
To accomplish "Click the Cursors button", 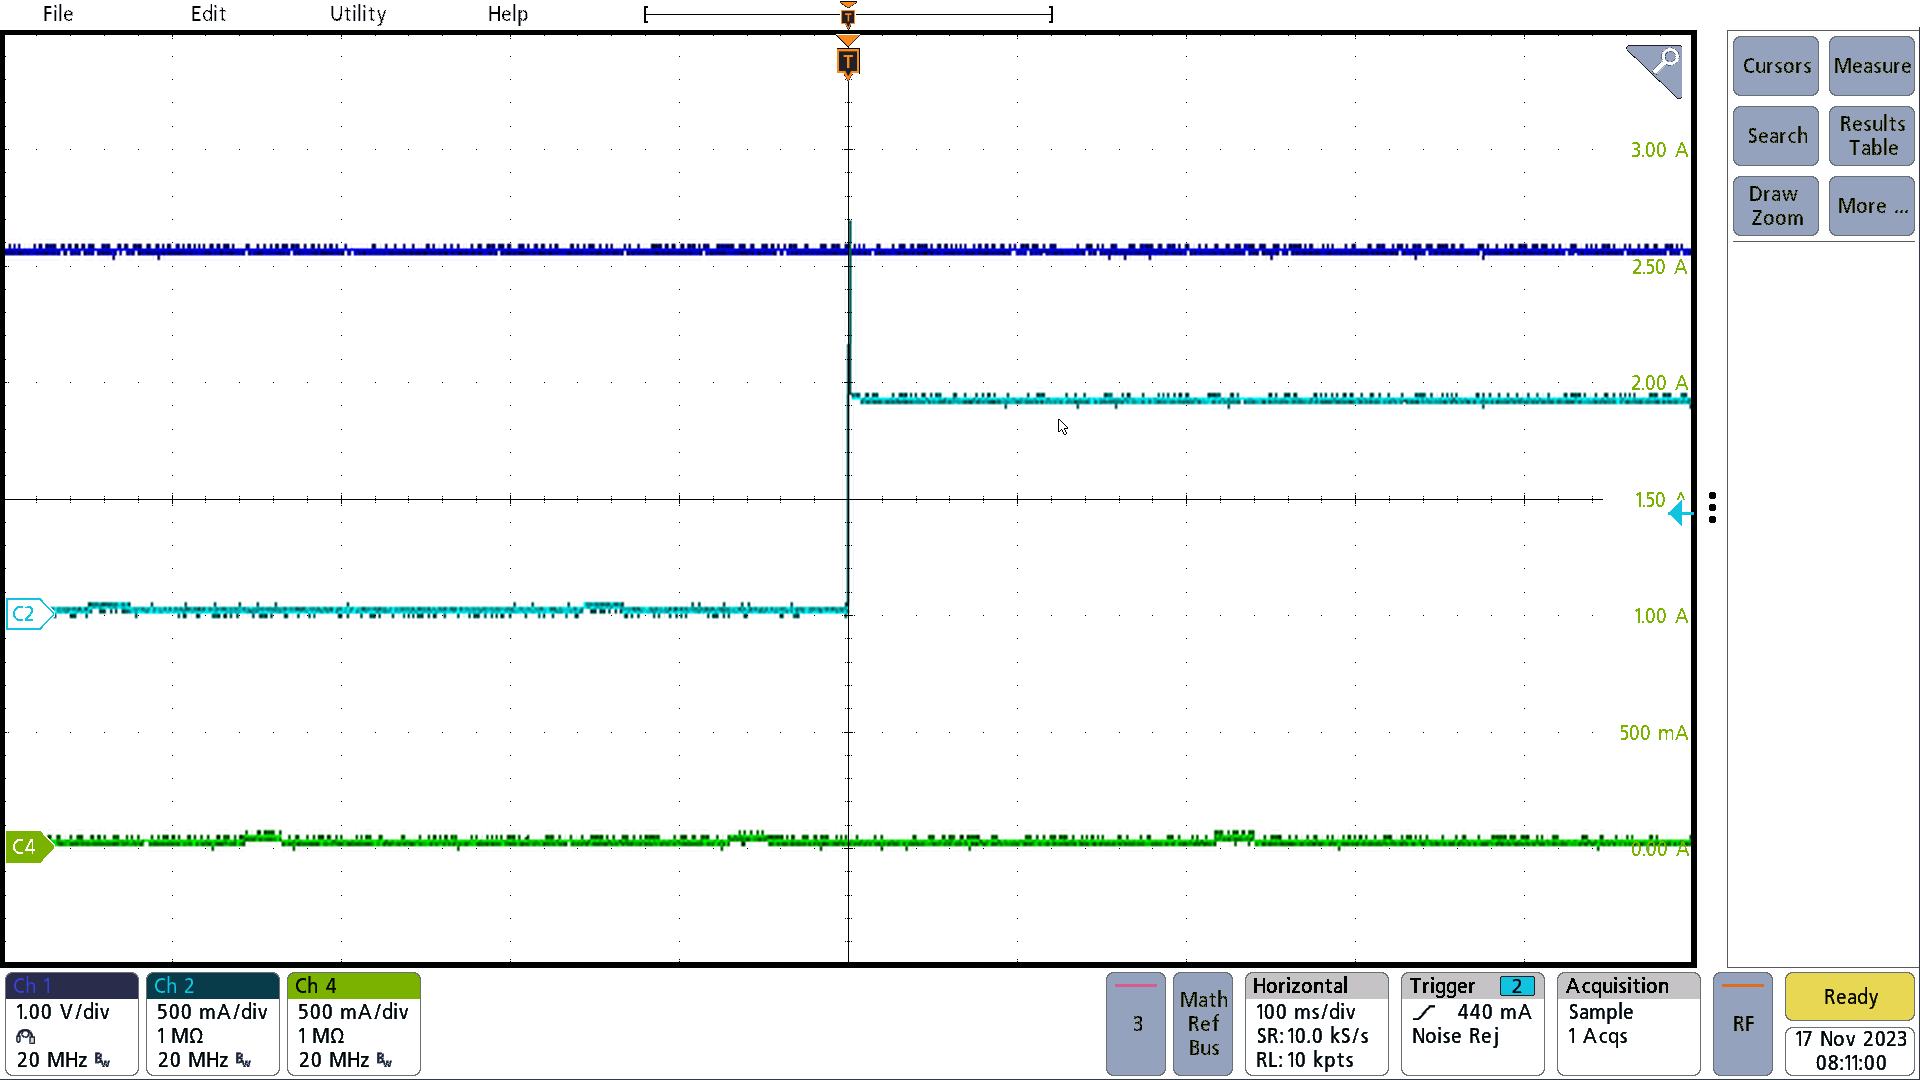I will 1776,66.
